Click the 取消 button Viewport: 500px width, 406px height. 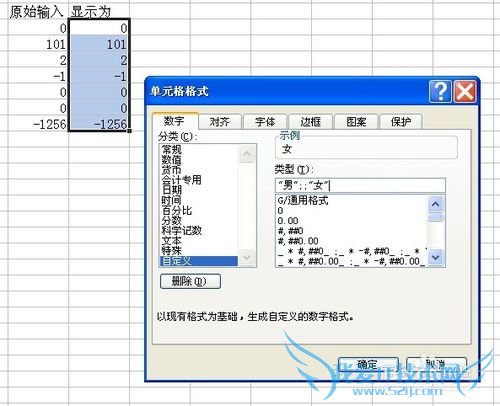(x=436, y=365)
